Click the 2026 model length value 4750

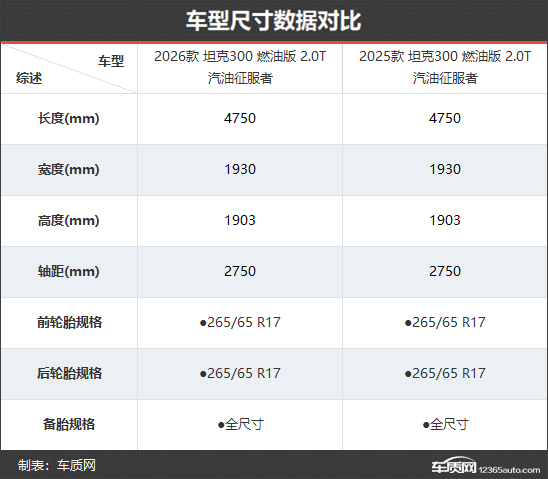tap(240, 118)
